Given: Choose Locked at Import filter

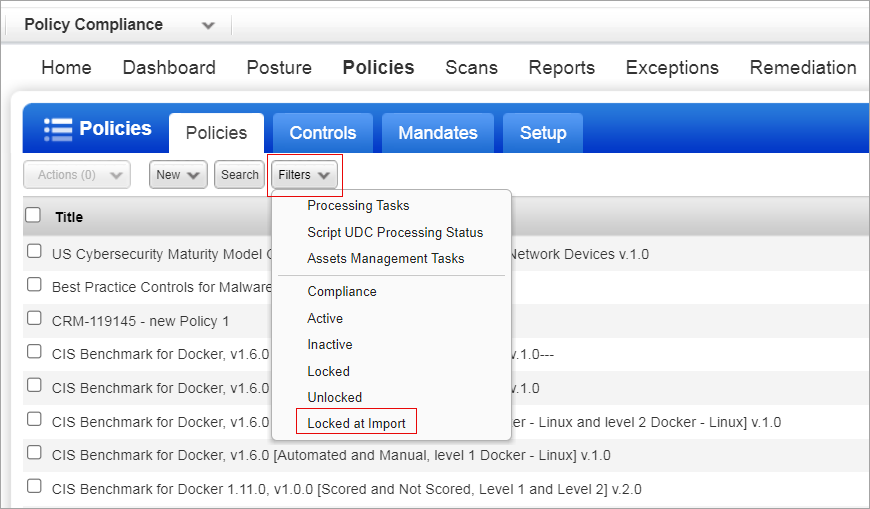Looking at the screenshot, I should 356,423.
